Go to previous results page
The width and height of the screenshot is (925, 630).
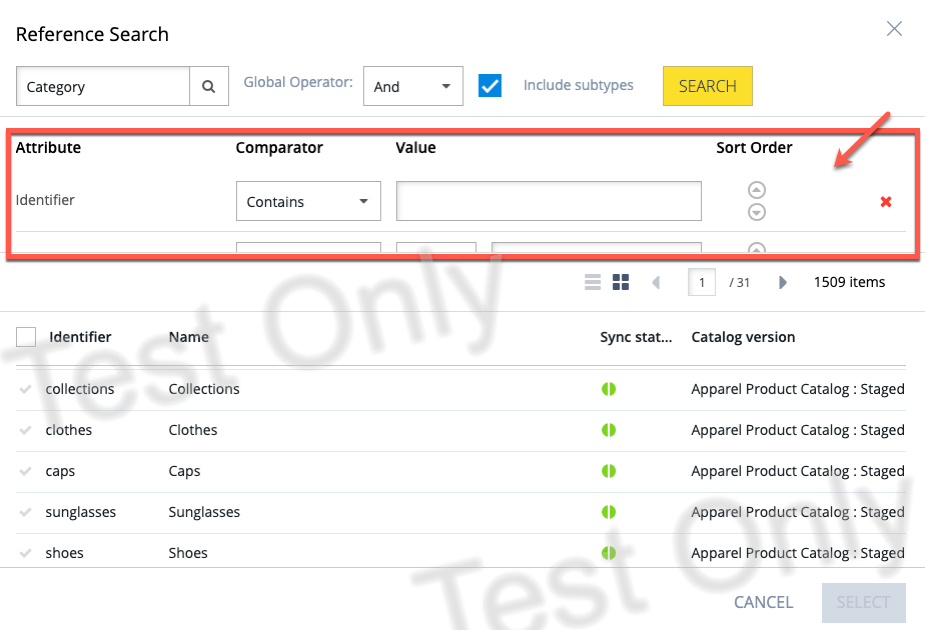(x=656, y=282)
